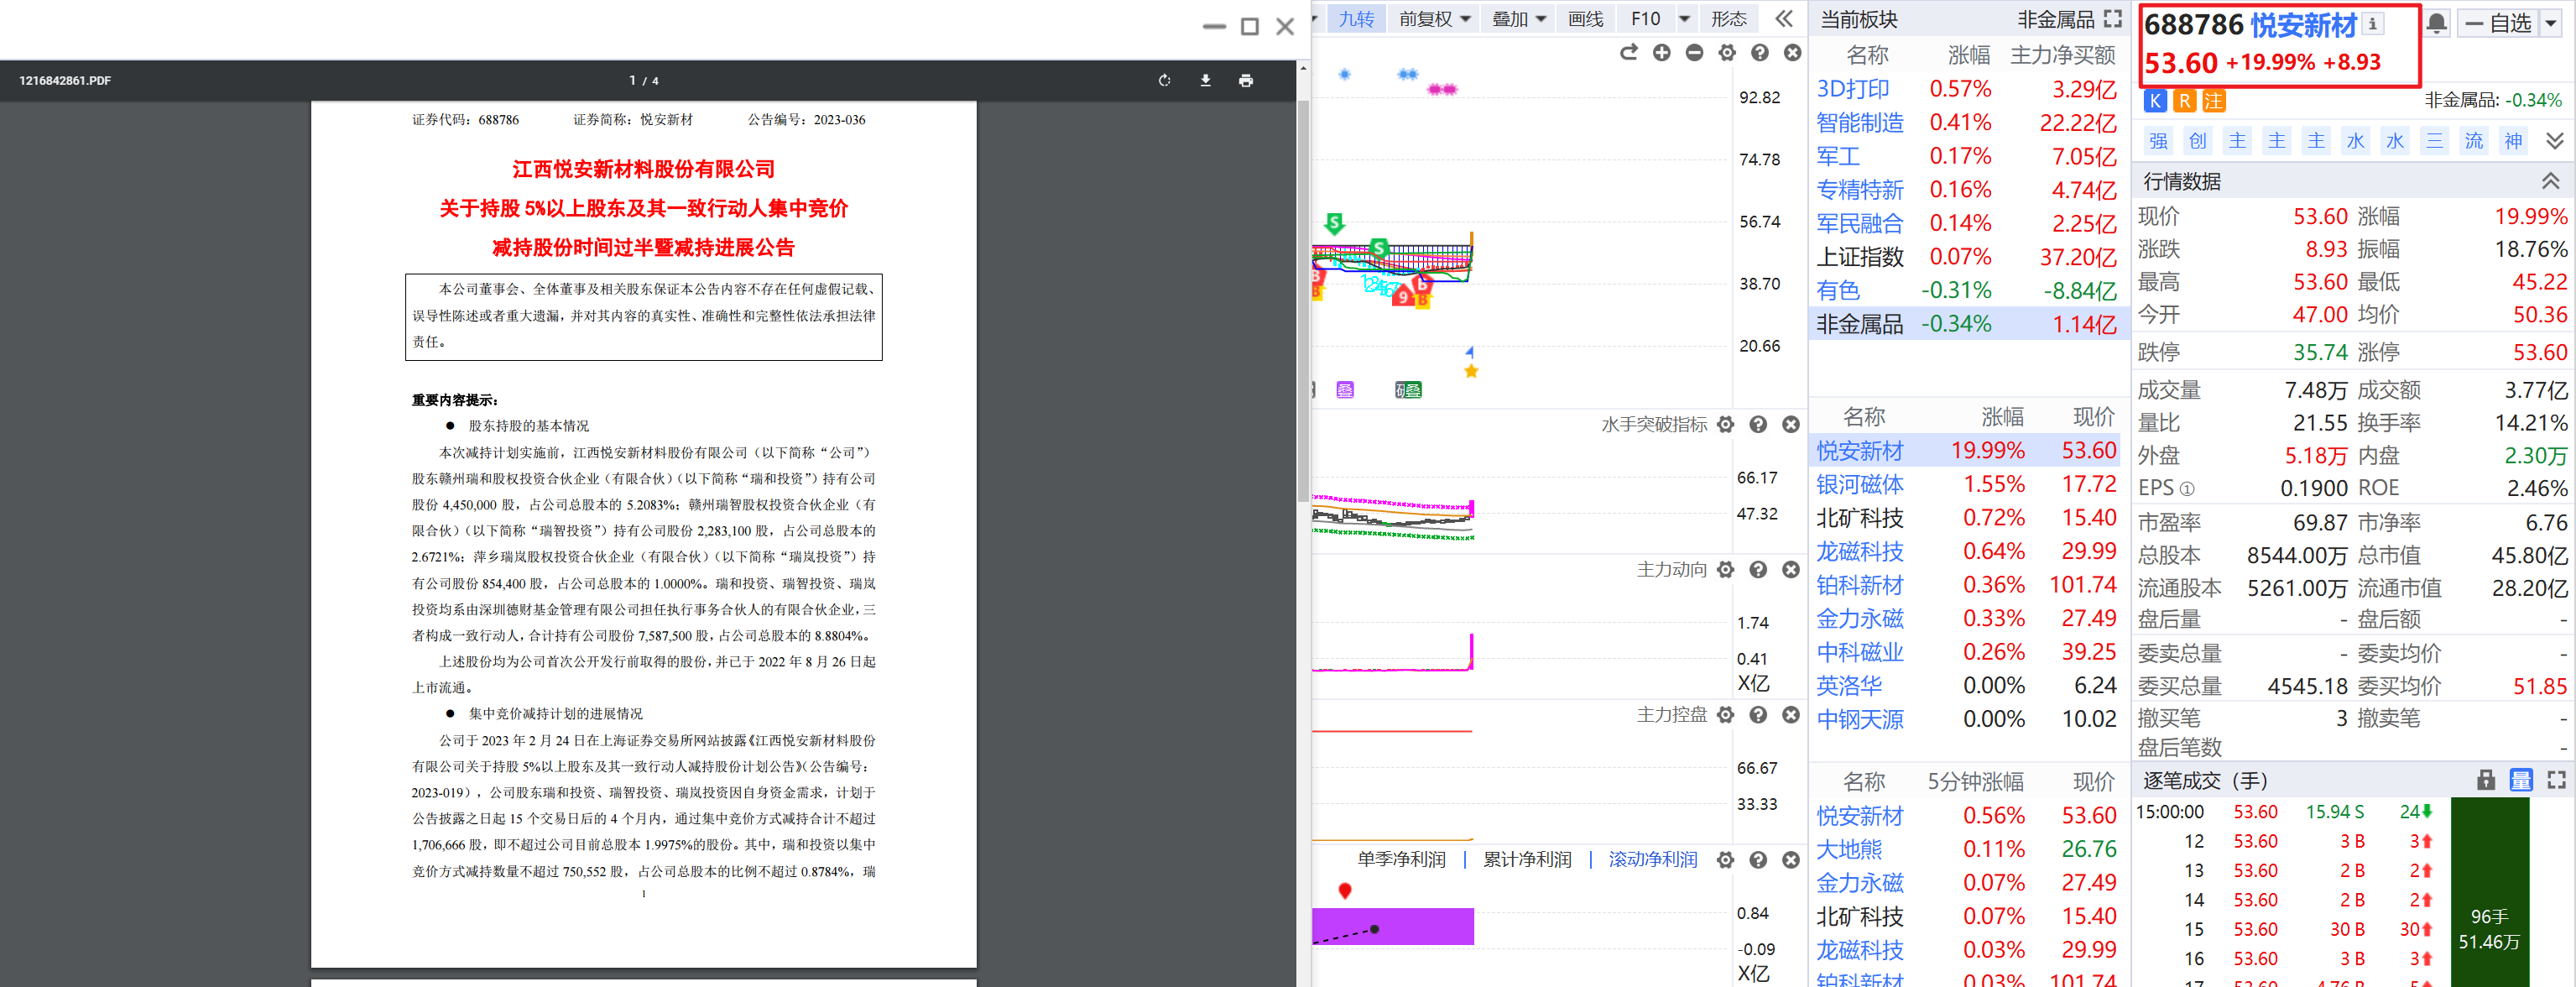Image resolution: width=2576 pixels, height=987 pixels.
Task: Collapse the 行情数据 section
Action: tap(2551, 181)
